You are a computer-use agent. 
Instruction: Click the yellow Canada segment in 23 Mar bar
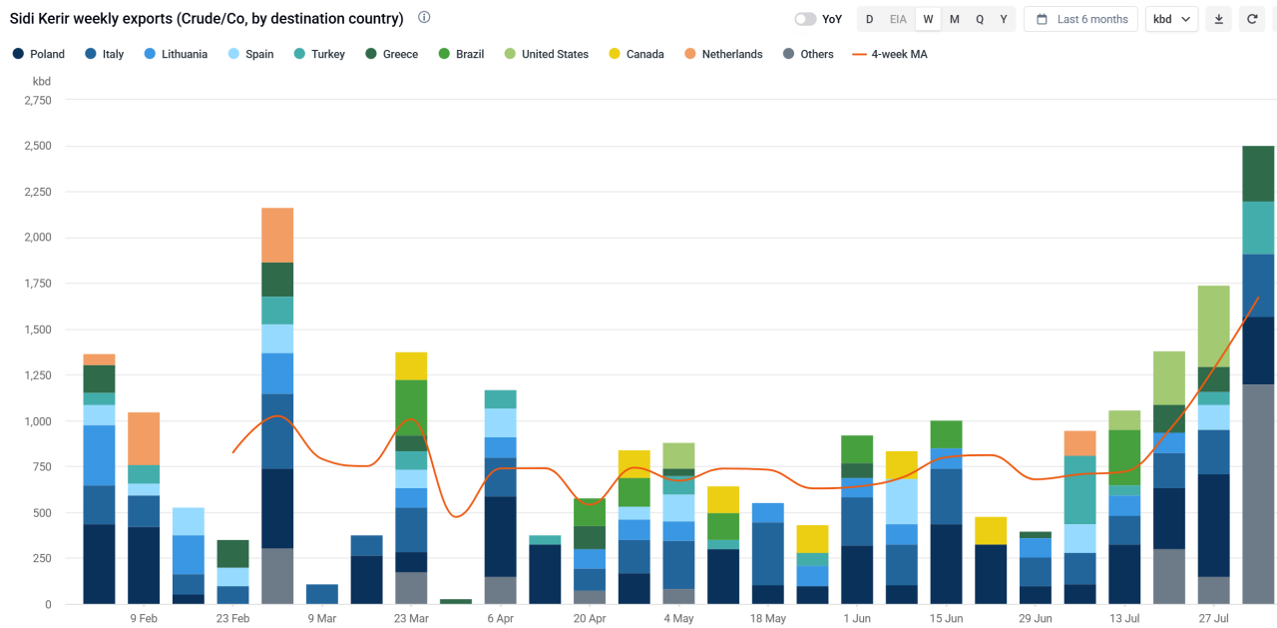point(411,366)
